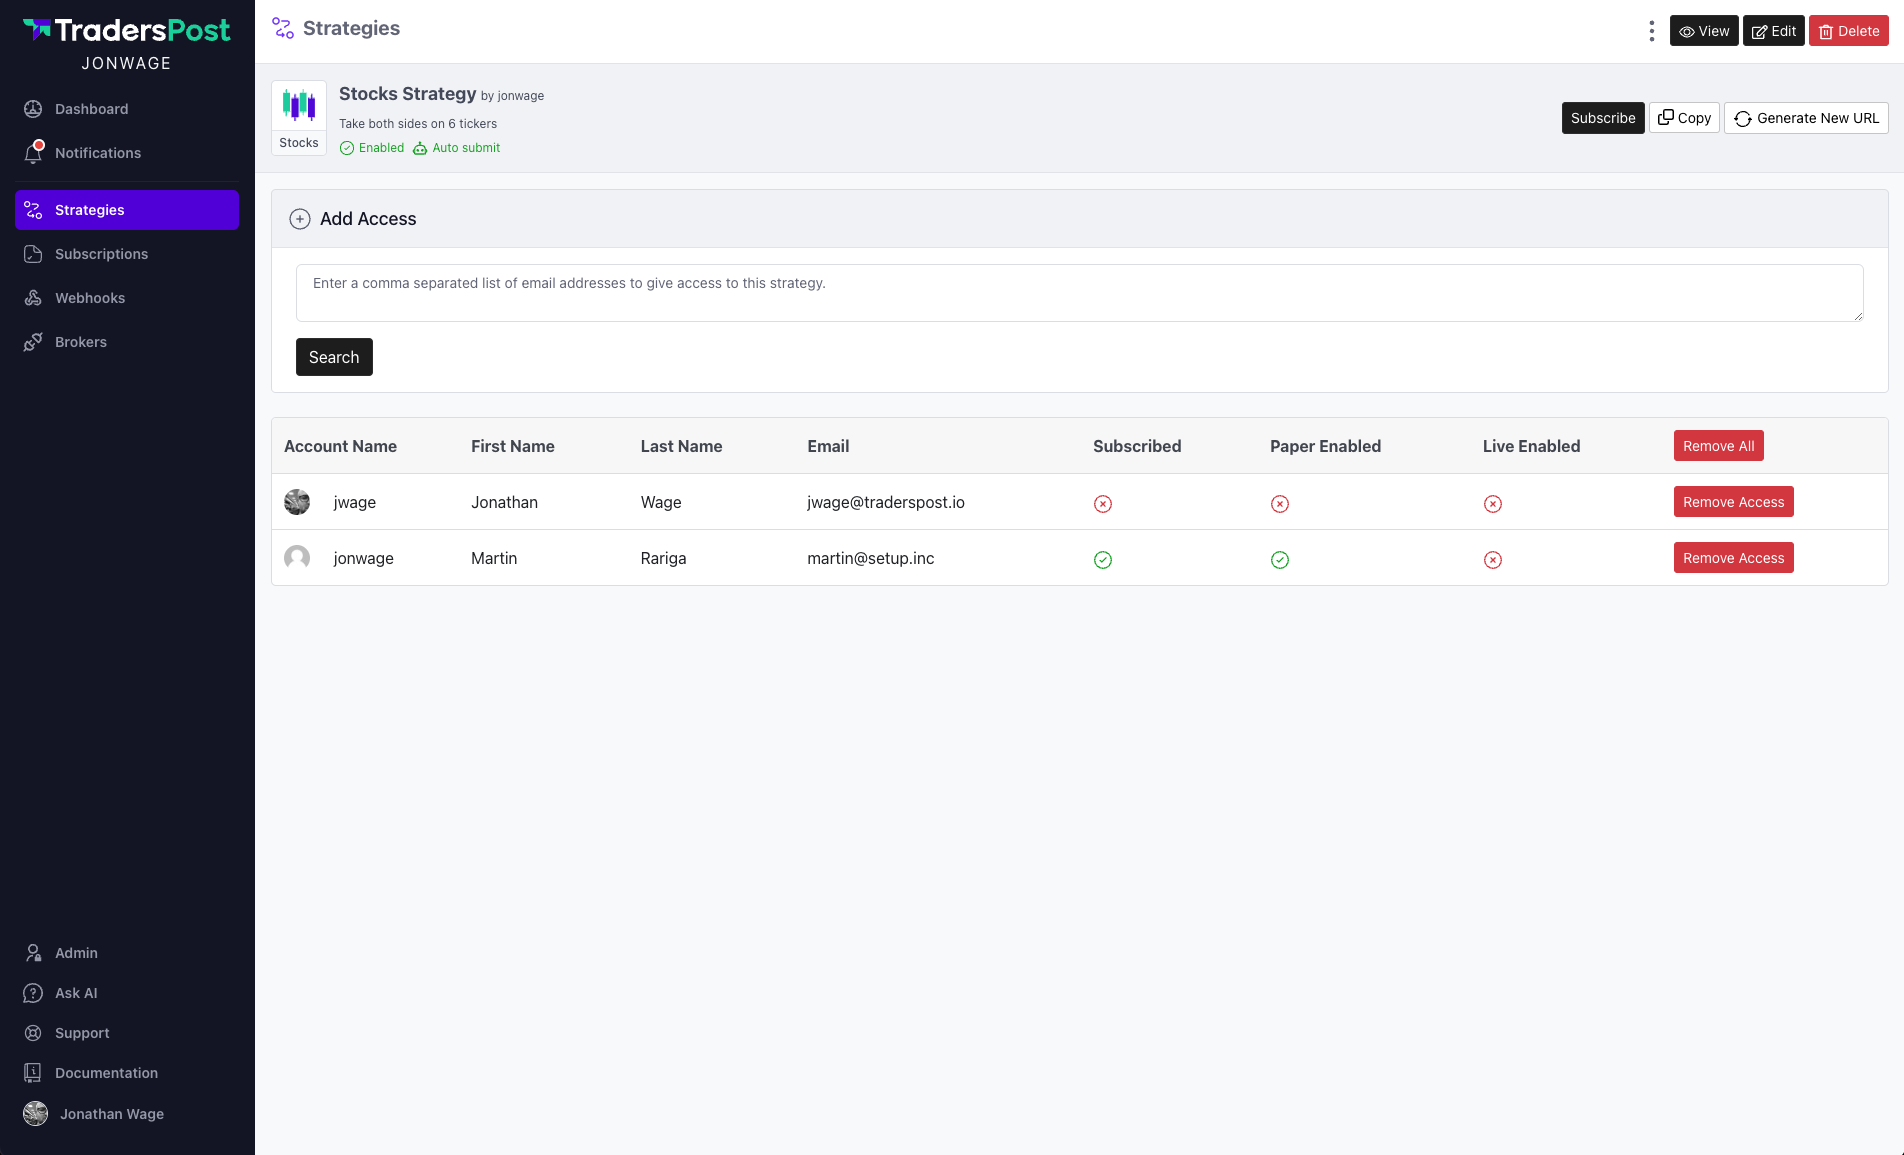The image size is (1904, 1155).
Task: Expand the Add Access plus icon
Action: [300, 219]
